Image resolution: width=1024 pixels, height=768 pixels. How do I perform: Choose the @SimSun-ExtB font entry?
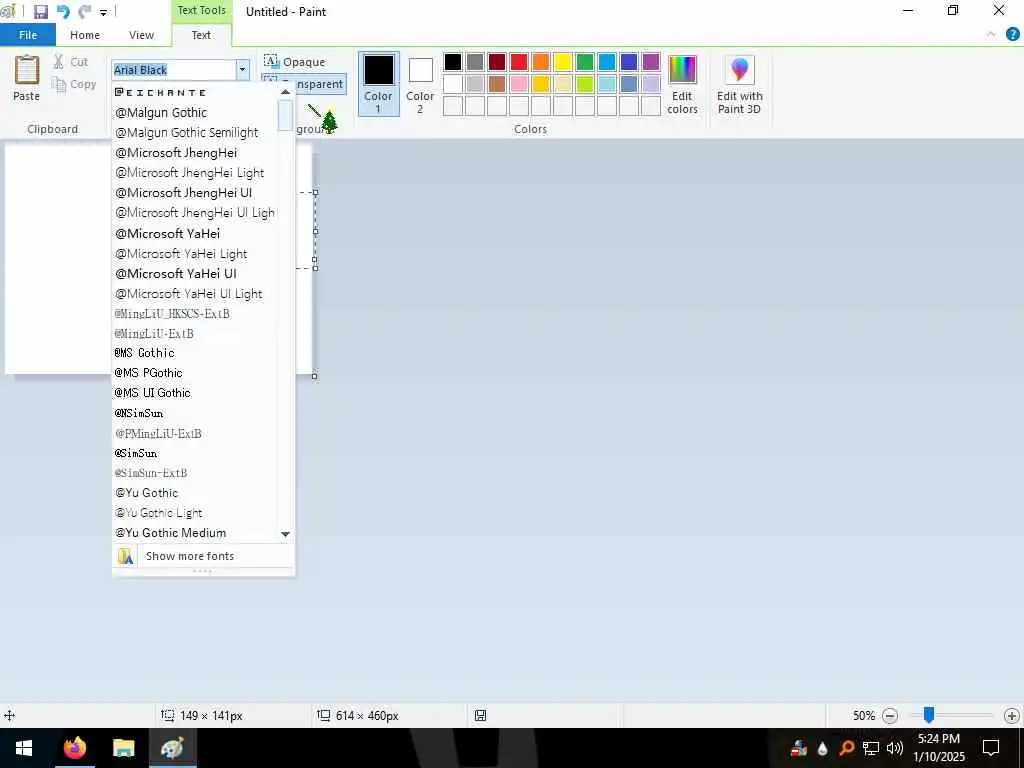pyautogui.click(x=195, y=473)
